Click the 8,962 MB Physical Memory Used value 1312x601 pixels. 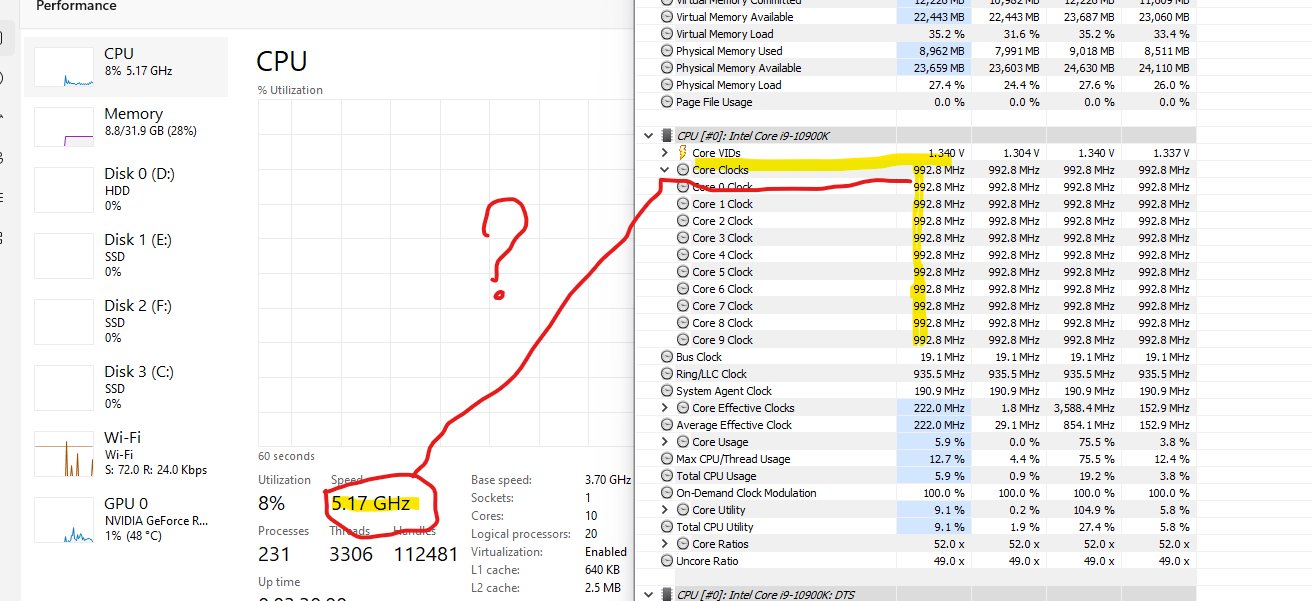click(941, 51)
